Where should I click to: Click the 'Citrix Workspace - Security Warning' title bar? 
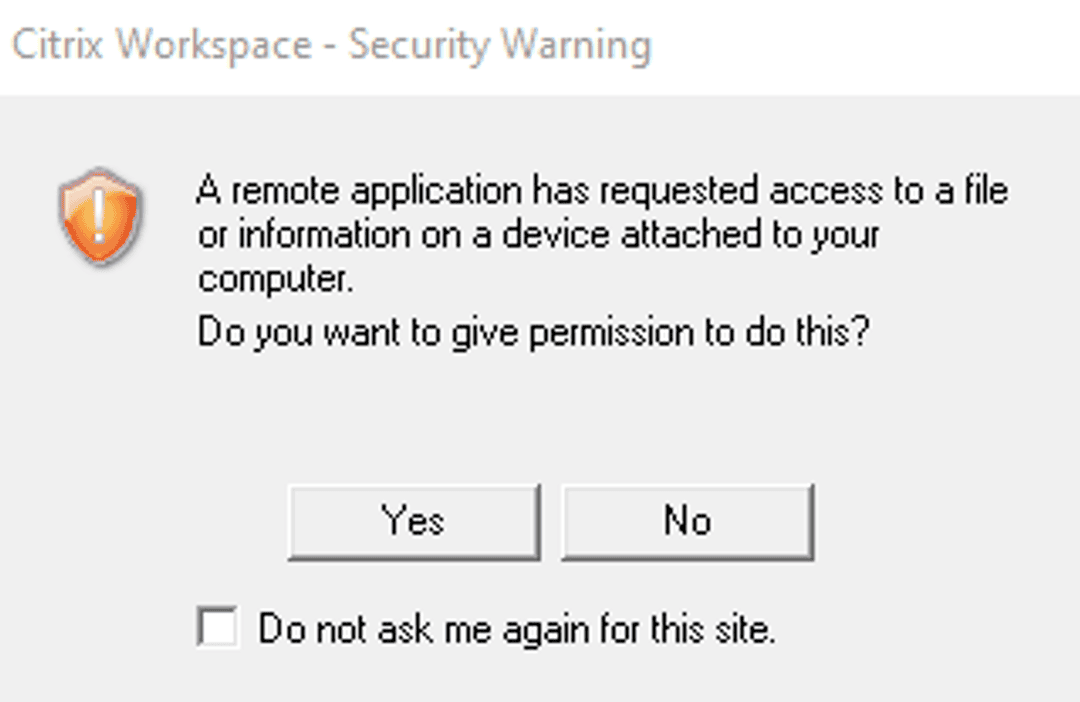click(x=330, y=46)
